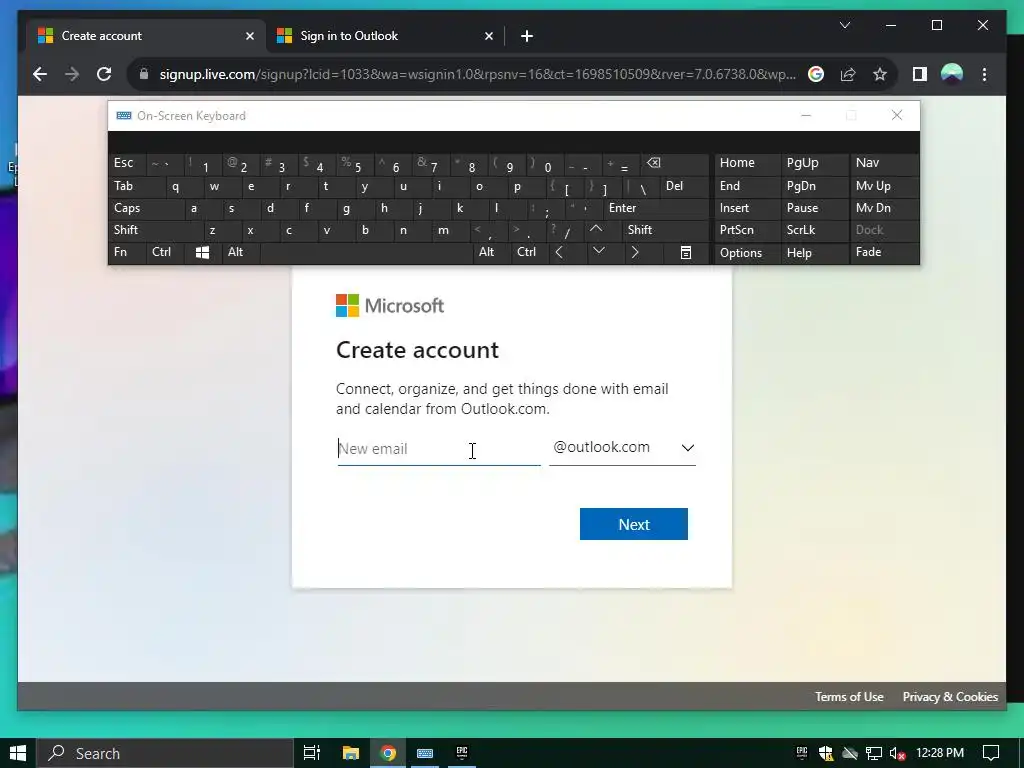Open the Google icon in address bar
Image resolution: width=1024 pixels, height=768 pixels.
[816, 74]
